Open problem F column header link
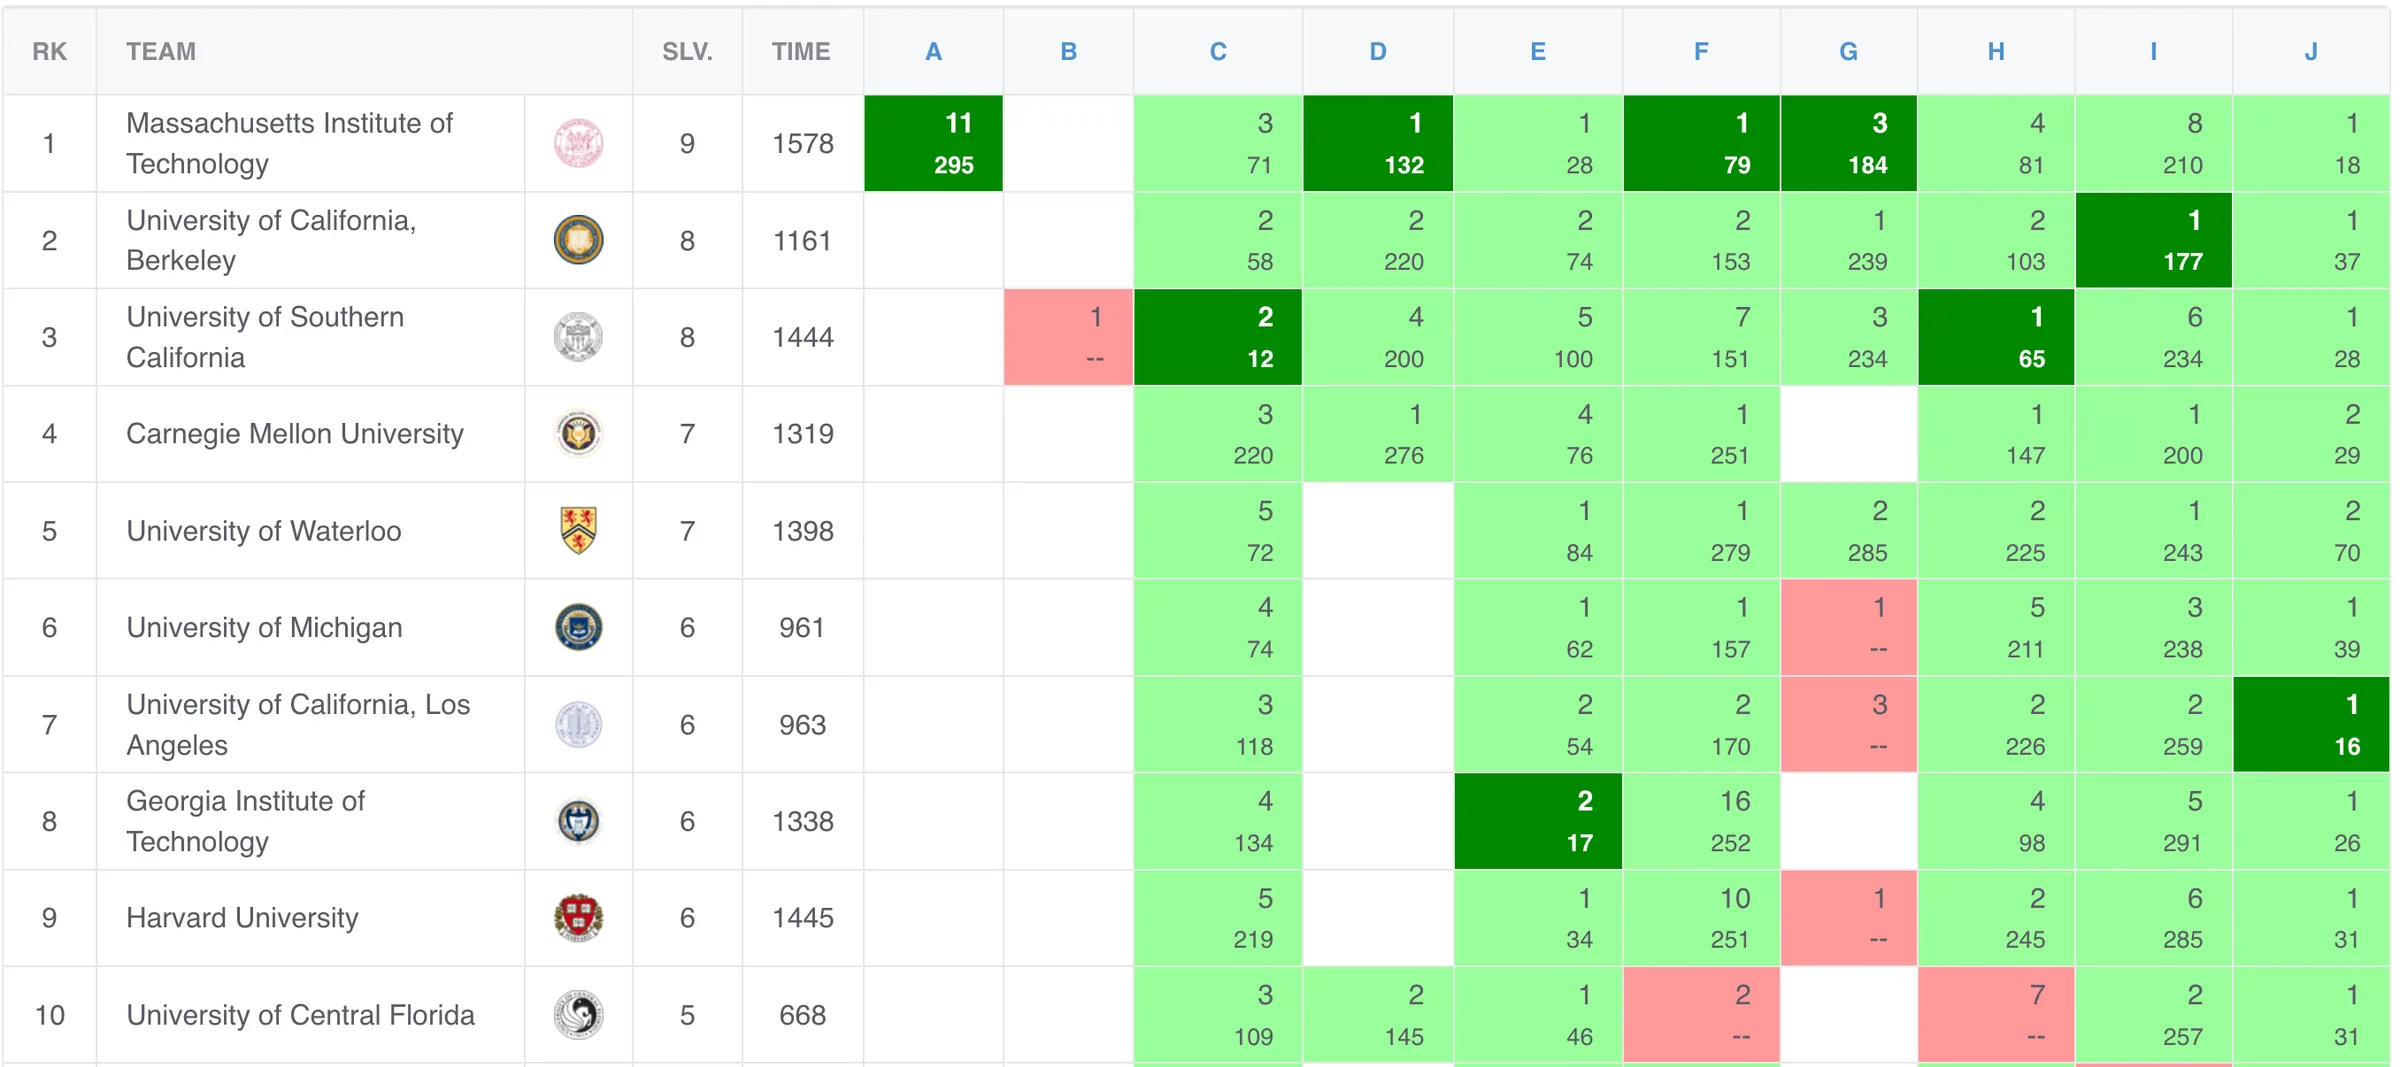This screenshot has width=2400, height=1067. (x=1701, y=52)
